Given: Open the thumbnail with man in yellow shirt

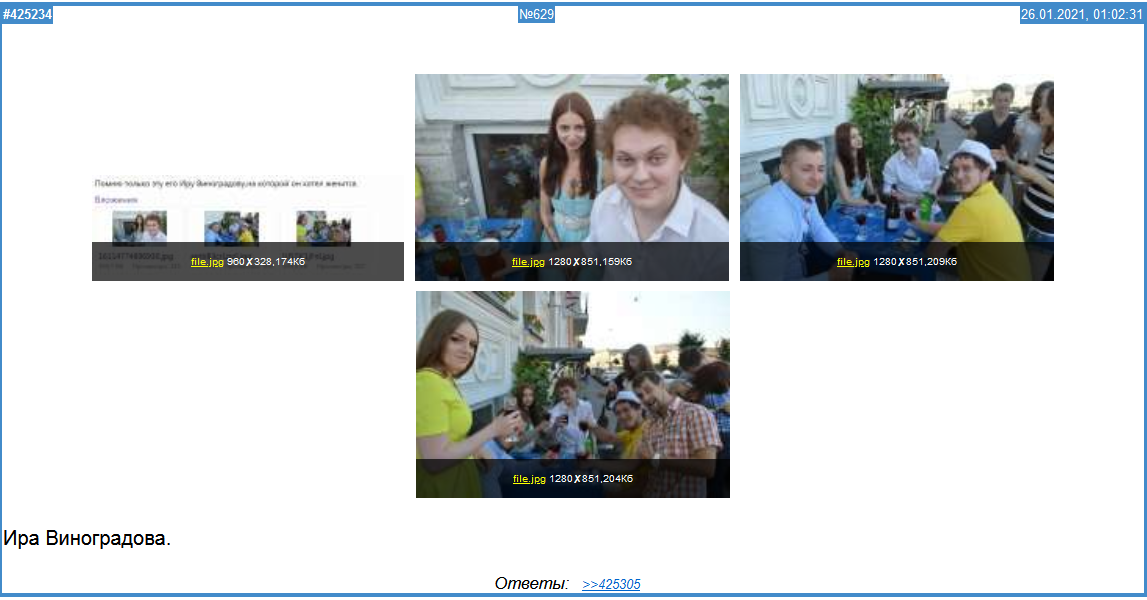Looking at the screenshot, I should 897,177.
